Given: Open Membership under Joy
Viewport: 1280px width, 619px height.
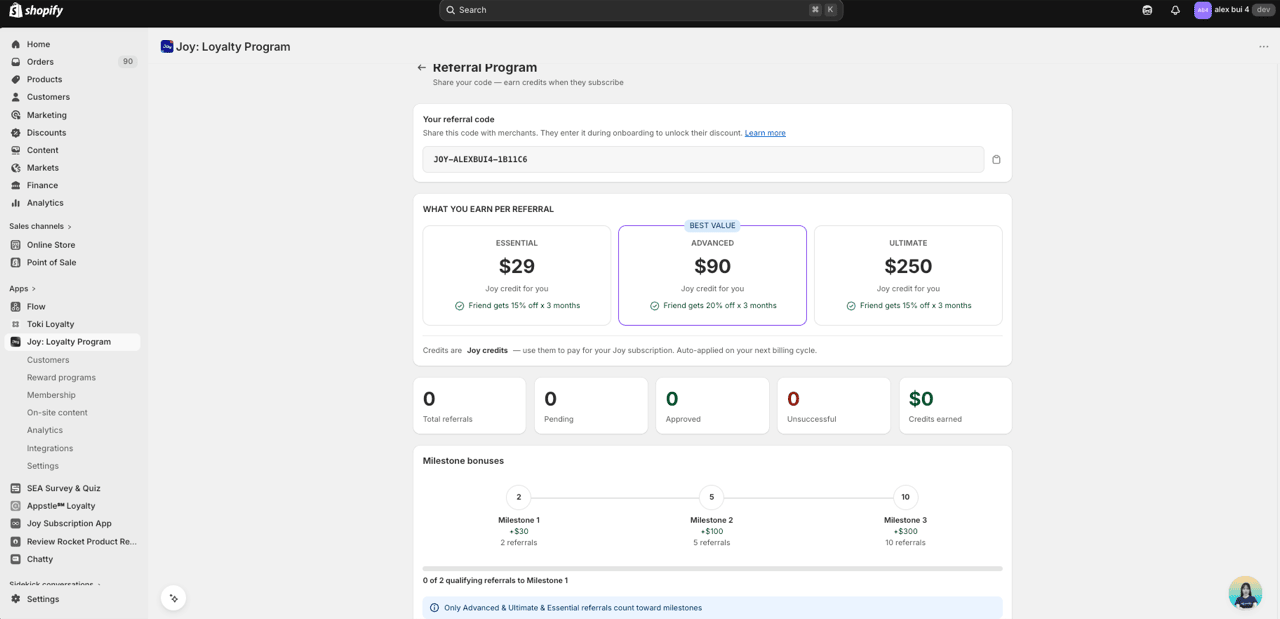Looking at the screenshot, I should coord(51,395).
